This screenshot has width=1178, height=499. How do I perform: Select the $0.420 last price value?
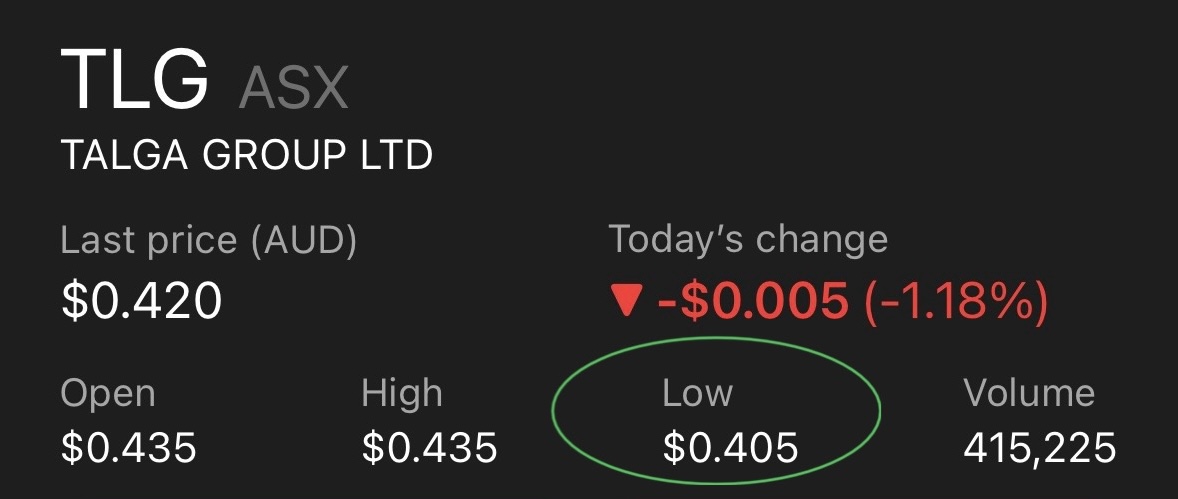(141, 300)
